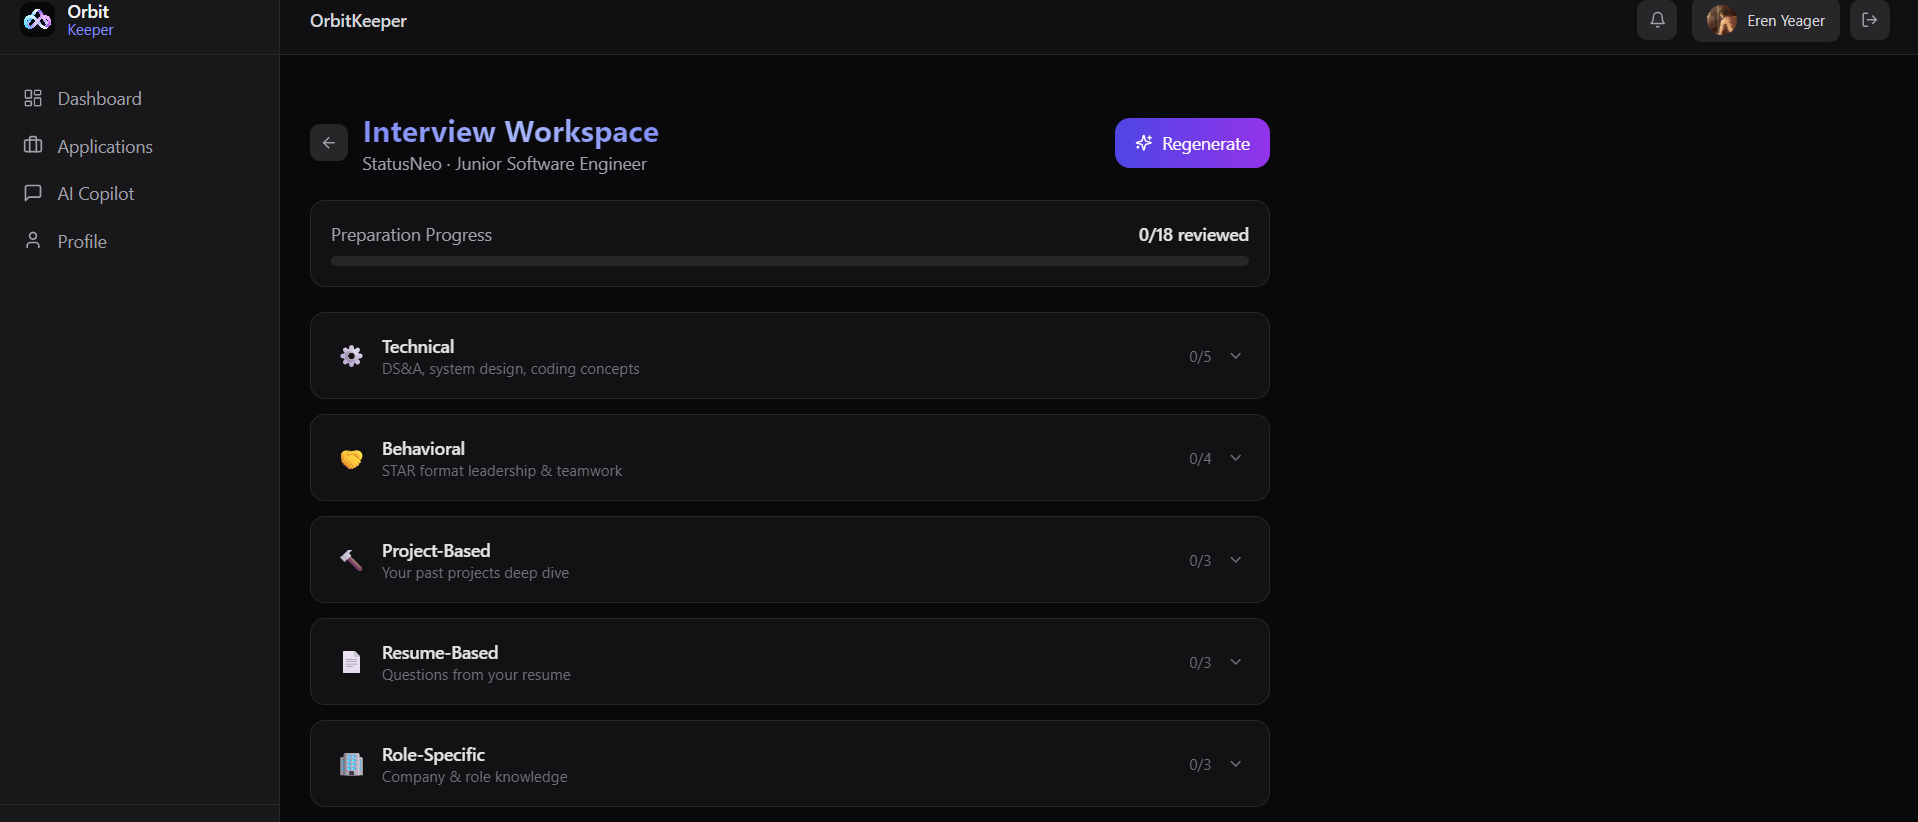The width and height of the screenshot is (1918, 822).
Task: Click the logout icon
Action: [x=1869, y=20]
